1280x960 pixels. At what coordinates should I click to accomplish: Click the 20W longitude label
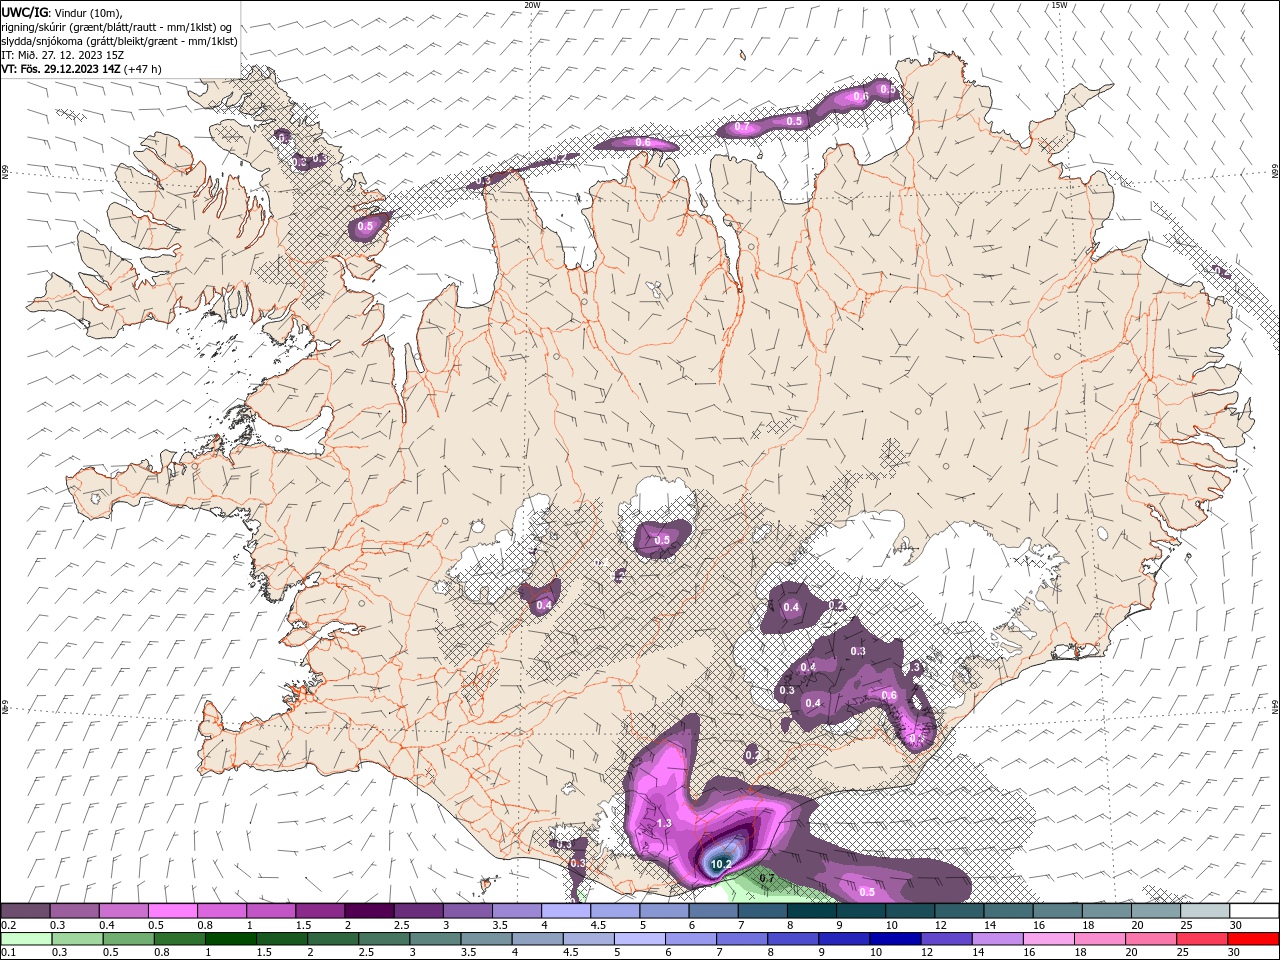(532, 5)
